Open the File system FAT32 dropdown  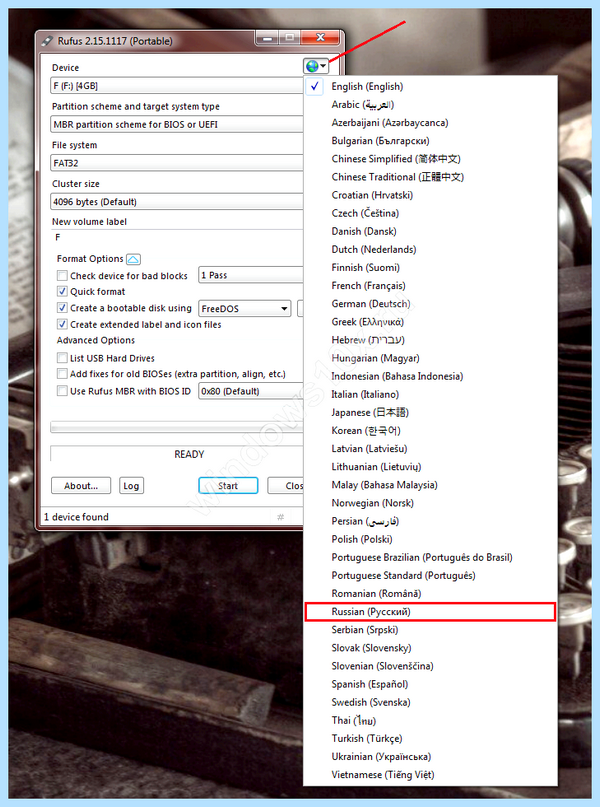click(x=177, y=163)
